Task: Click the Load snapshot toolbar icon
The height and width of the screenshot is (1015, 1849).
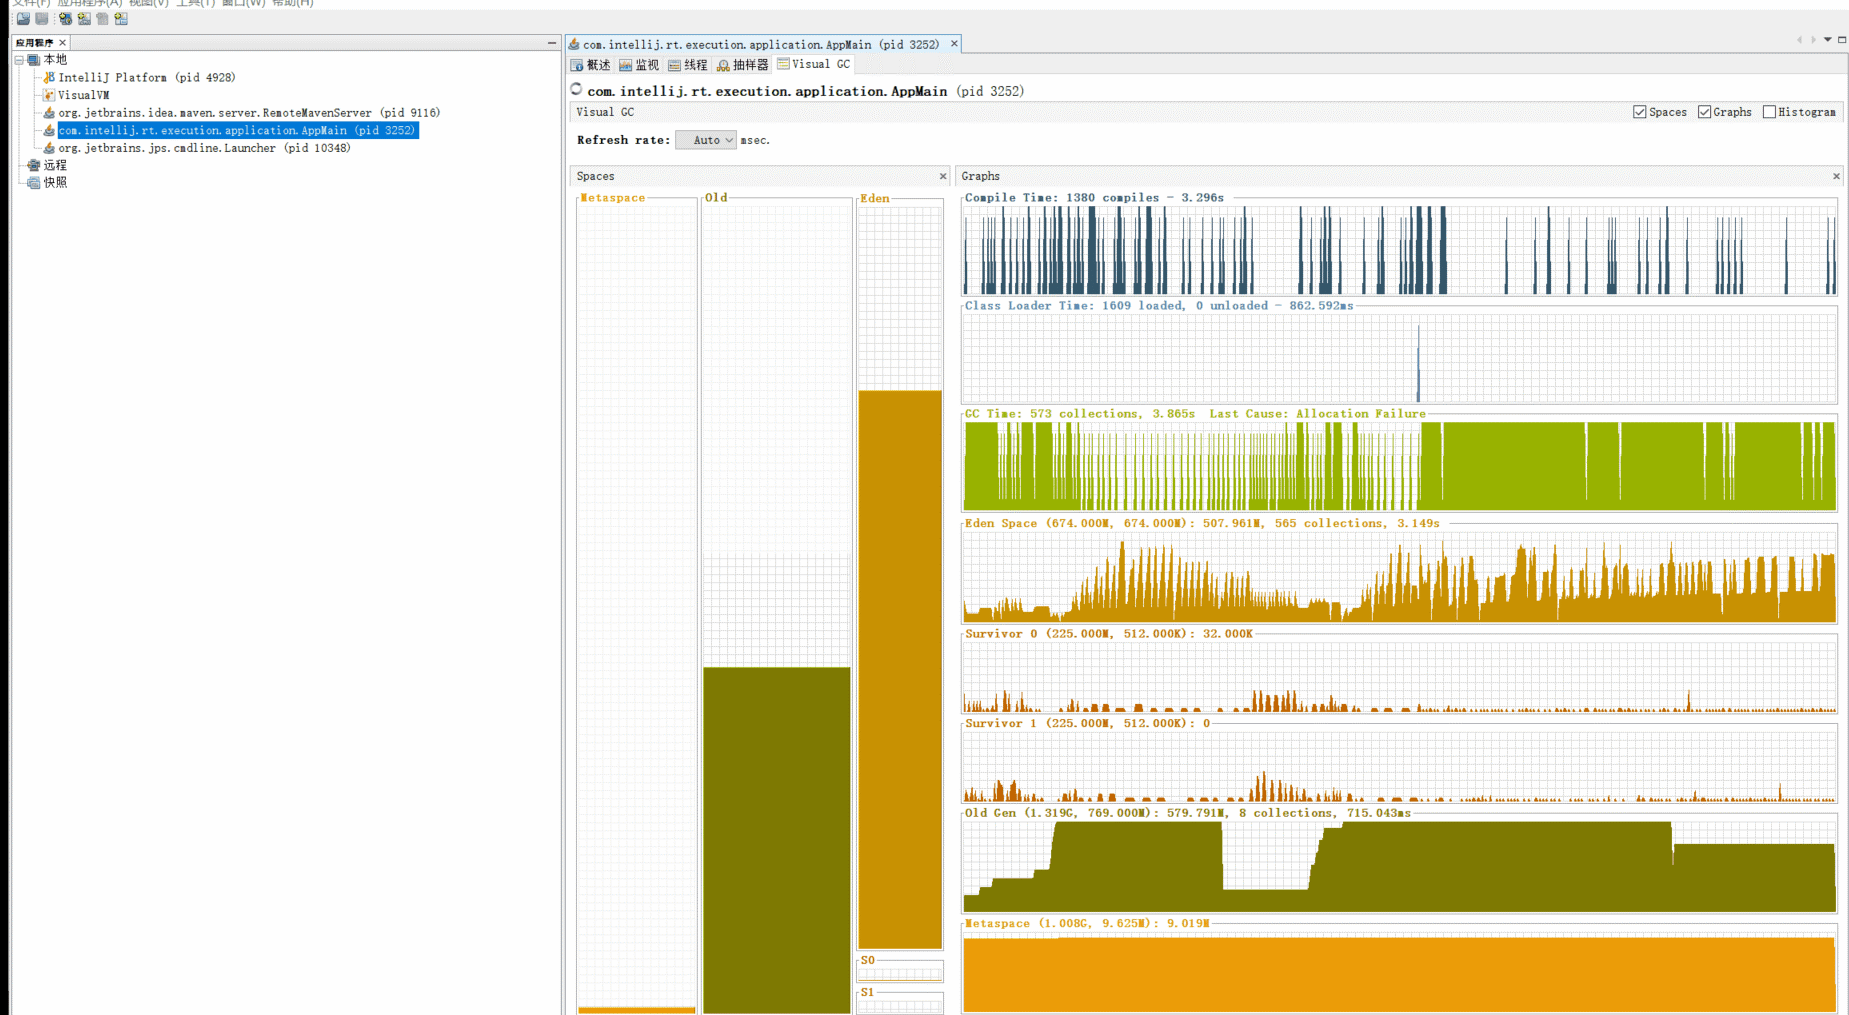Action: click(23, 19)
